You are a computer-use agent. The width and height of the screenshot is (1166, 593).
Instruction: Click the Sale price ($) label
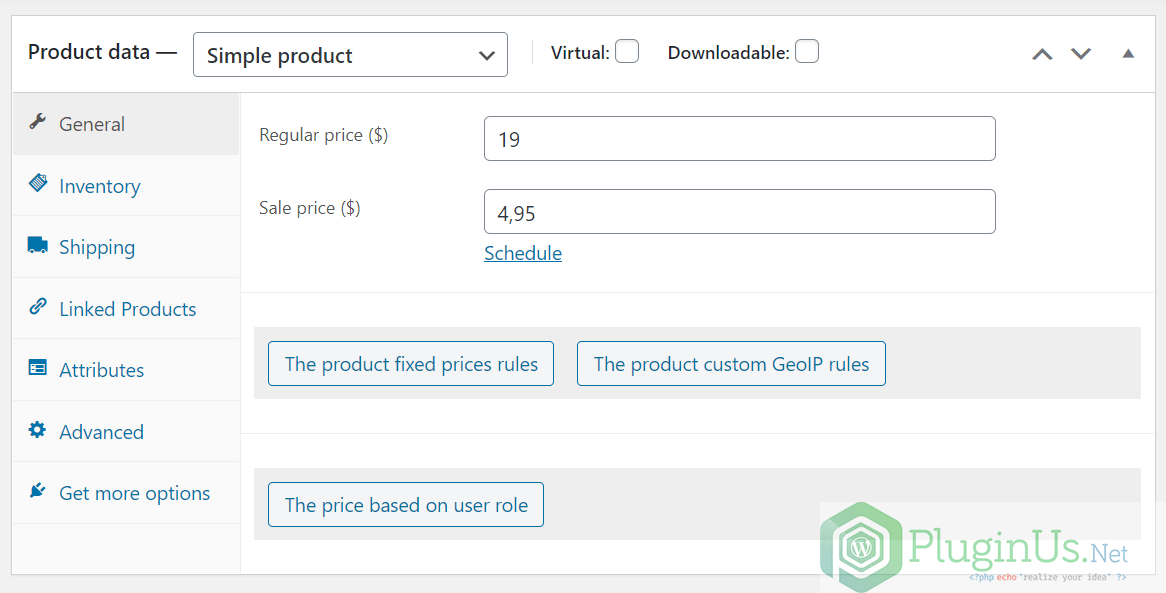point(309,208)
